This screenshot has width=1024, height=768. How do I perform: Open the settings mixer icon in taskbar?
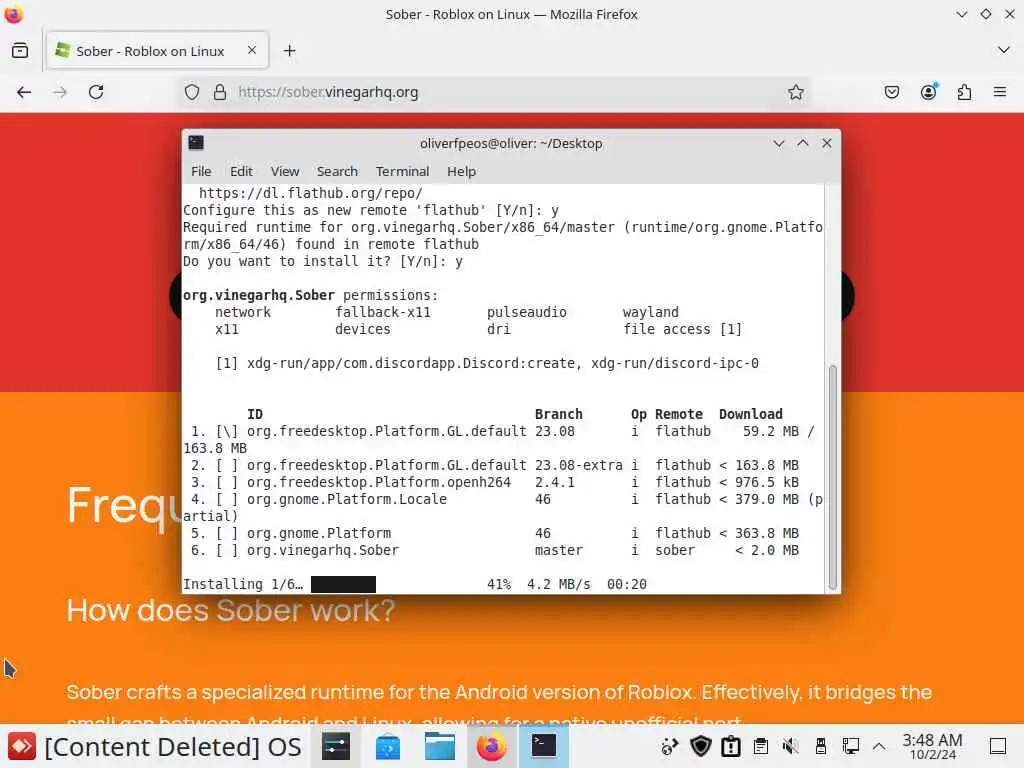(336, 746)
